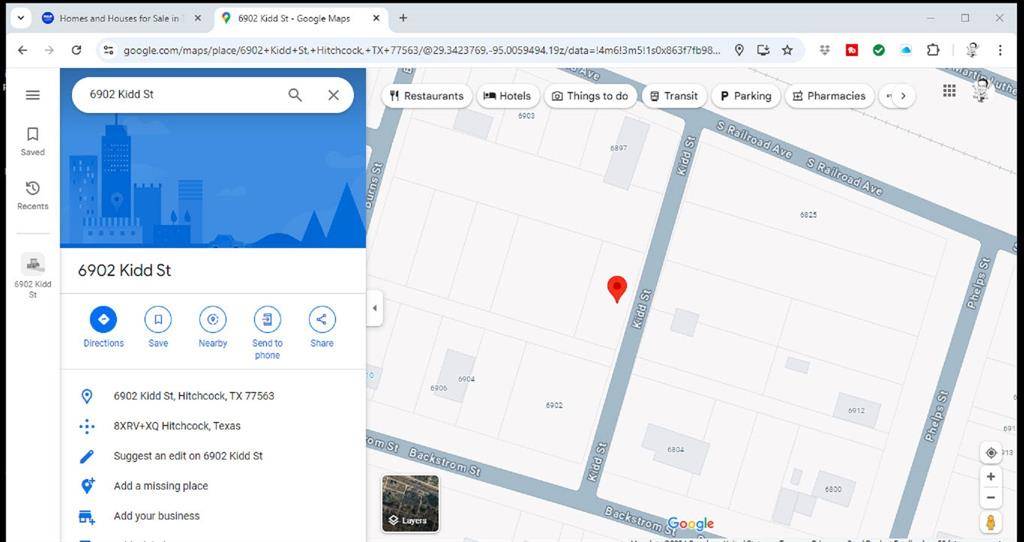
Task: Show more category chips arrow
Action: 903,96
